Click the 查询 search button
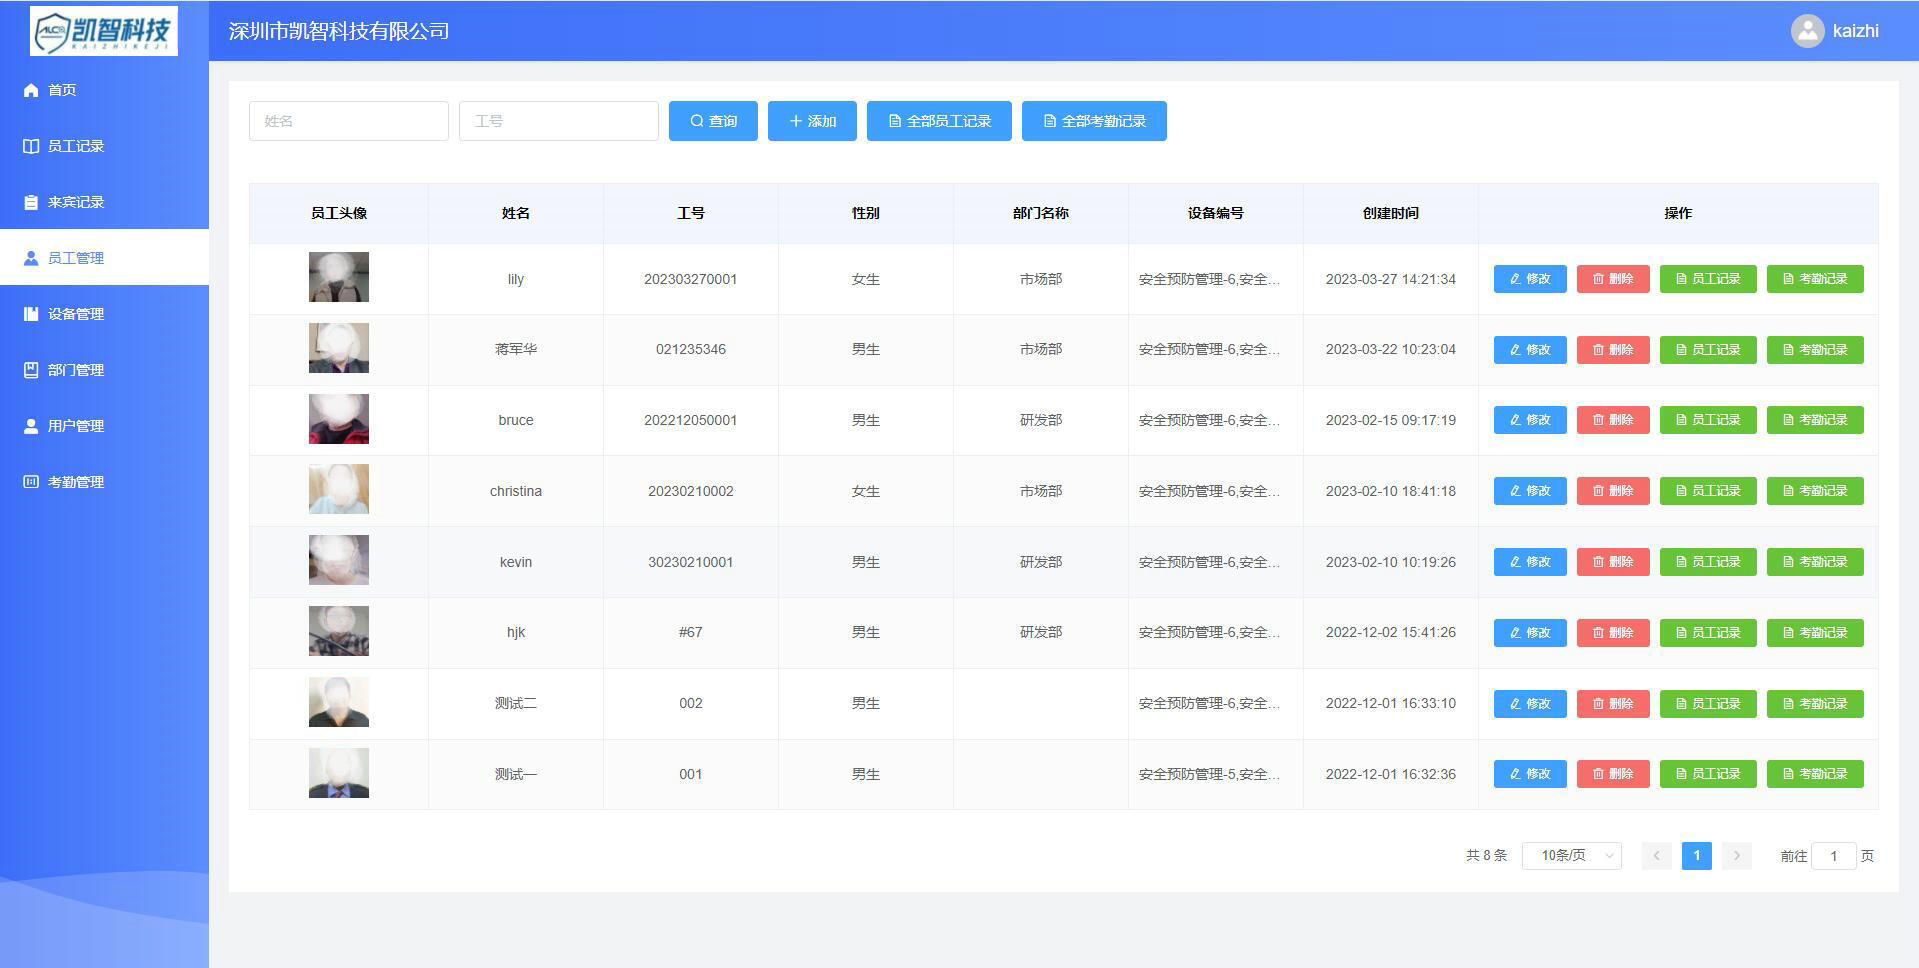1919x968 pixels. 713,121
